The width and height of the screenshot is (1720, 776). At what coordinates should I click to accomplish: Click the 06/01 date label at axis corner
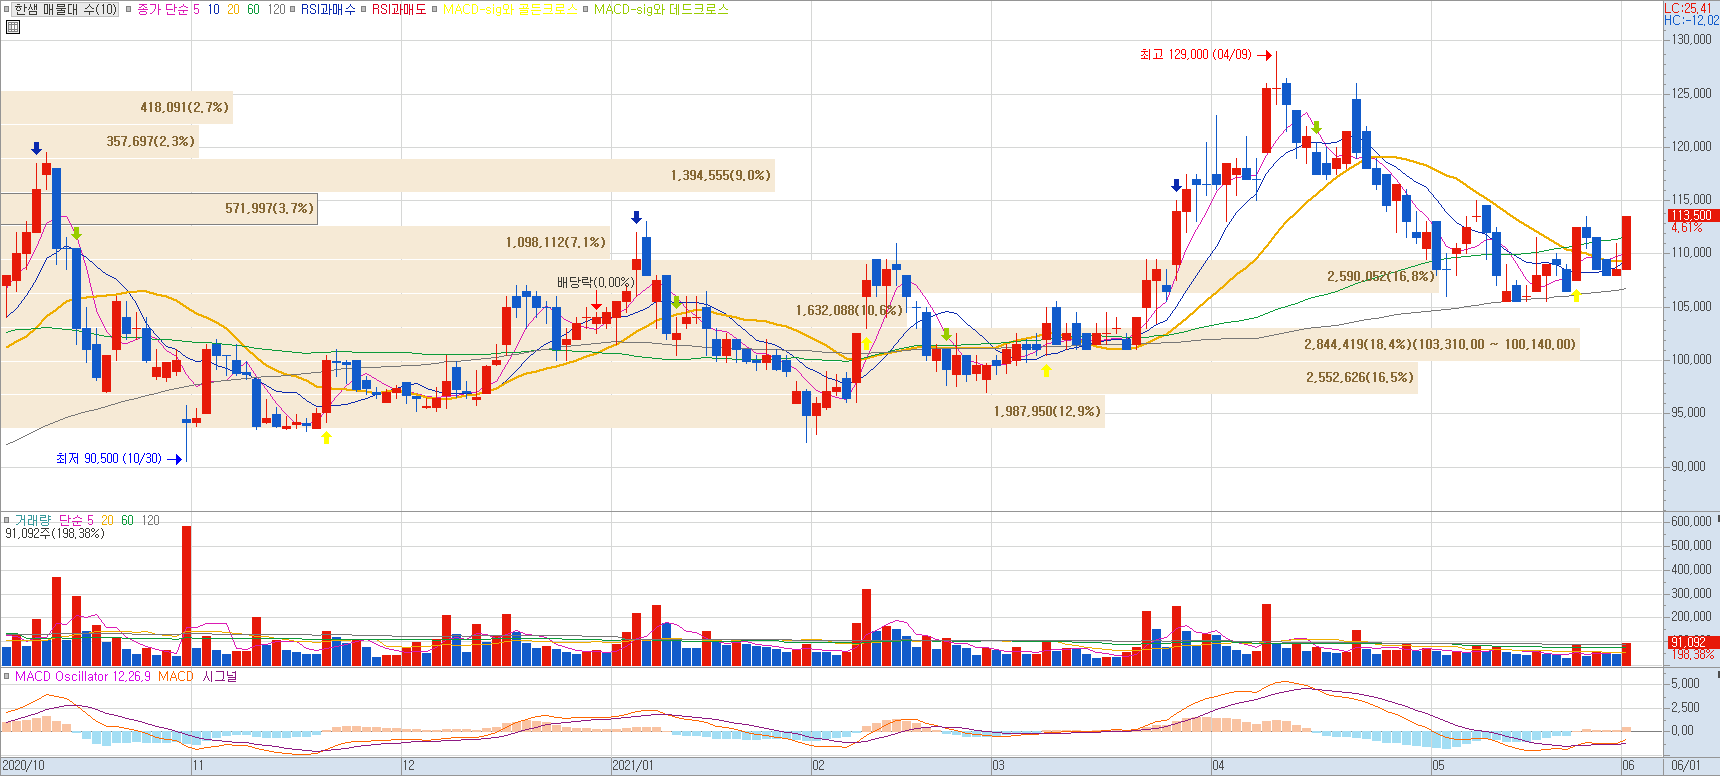(x=1686, y=766)
